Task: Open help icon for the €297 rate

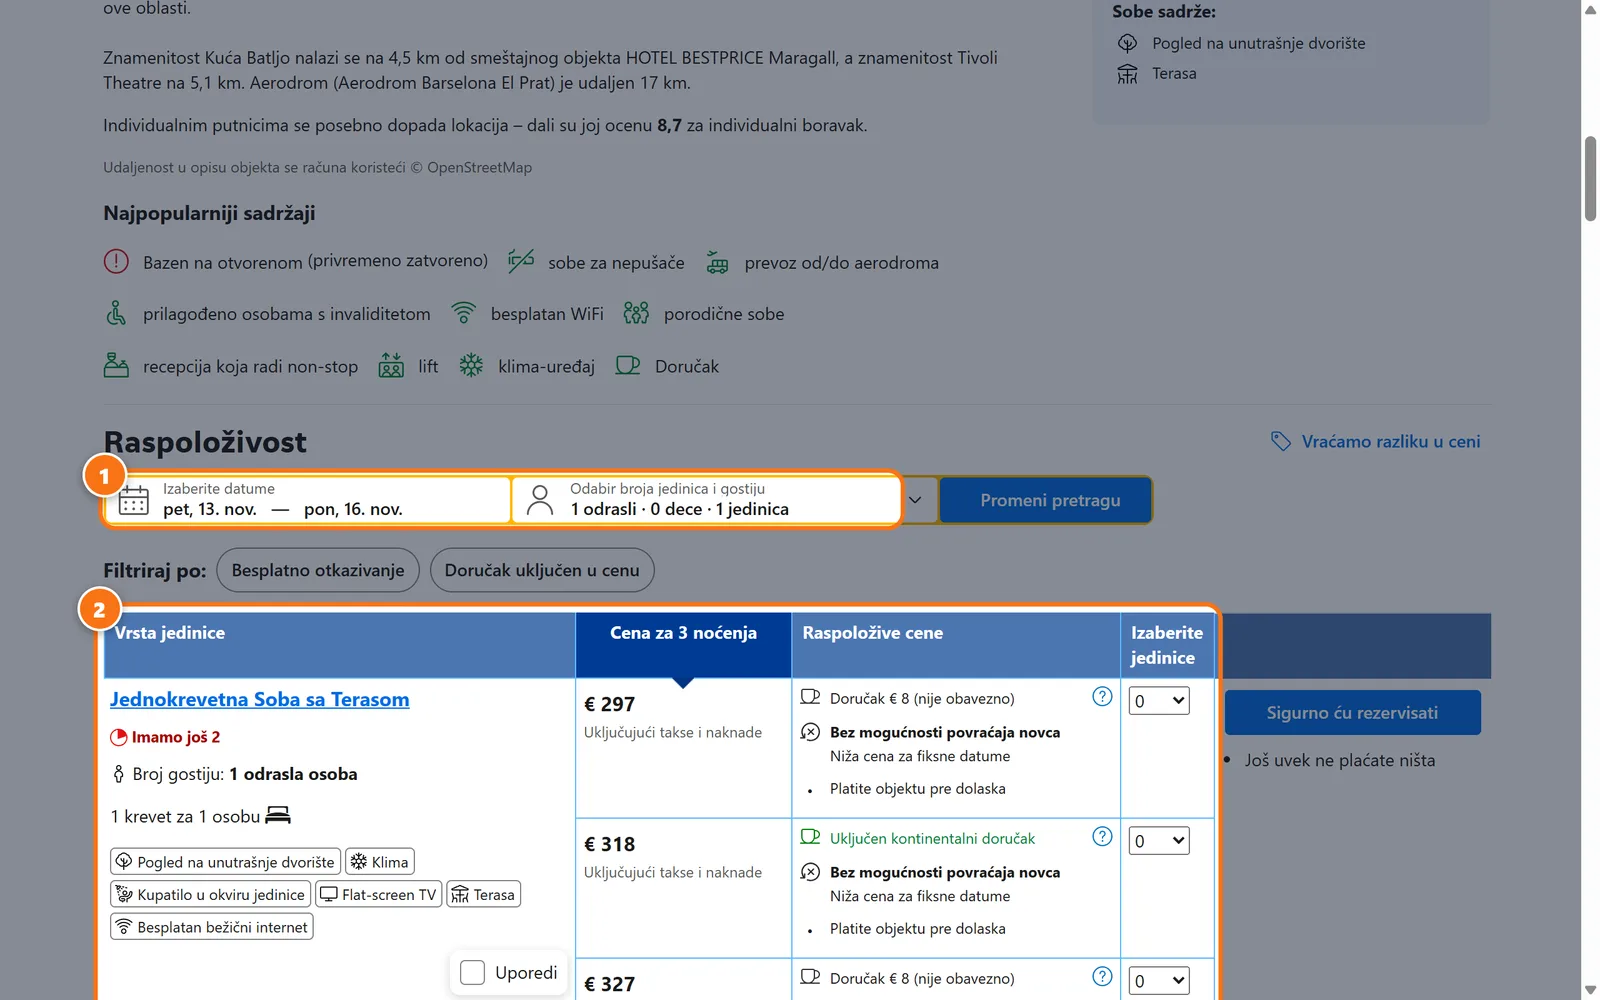Action: 1102,696
